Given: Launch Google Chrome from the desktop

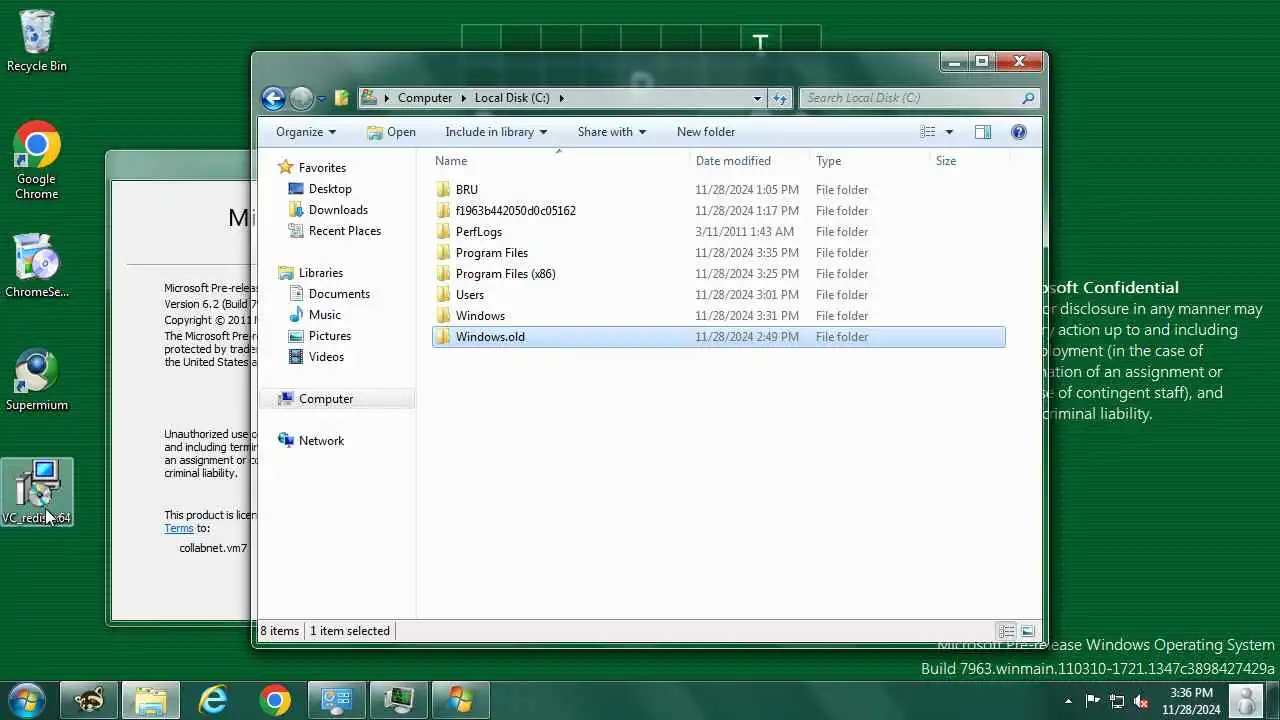Looking at the screenshot, I should point(37,161).
